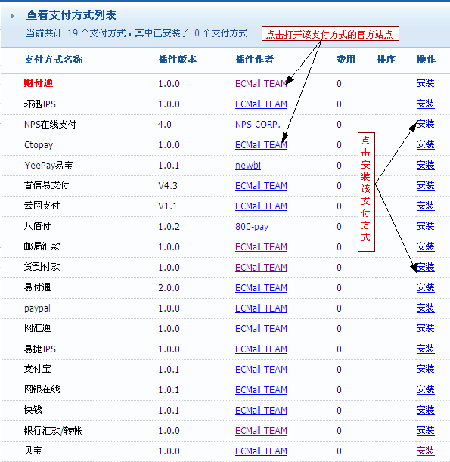Open ECMall TEAM author link for 易付通

click(x=261, y=288)
